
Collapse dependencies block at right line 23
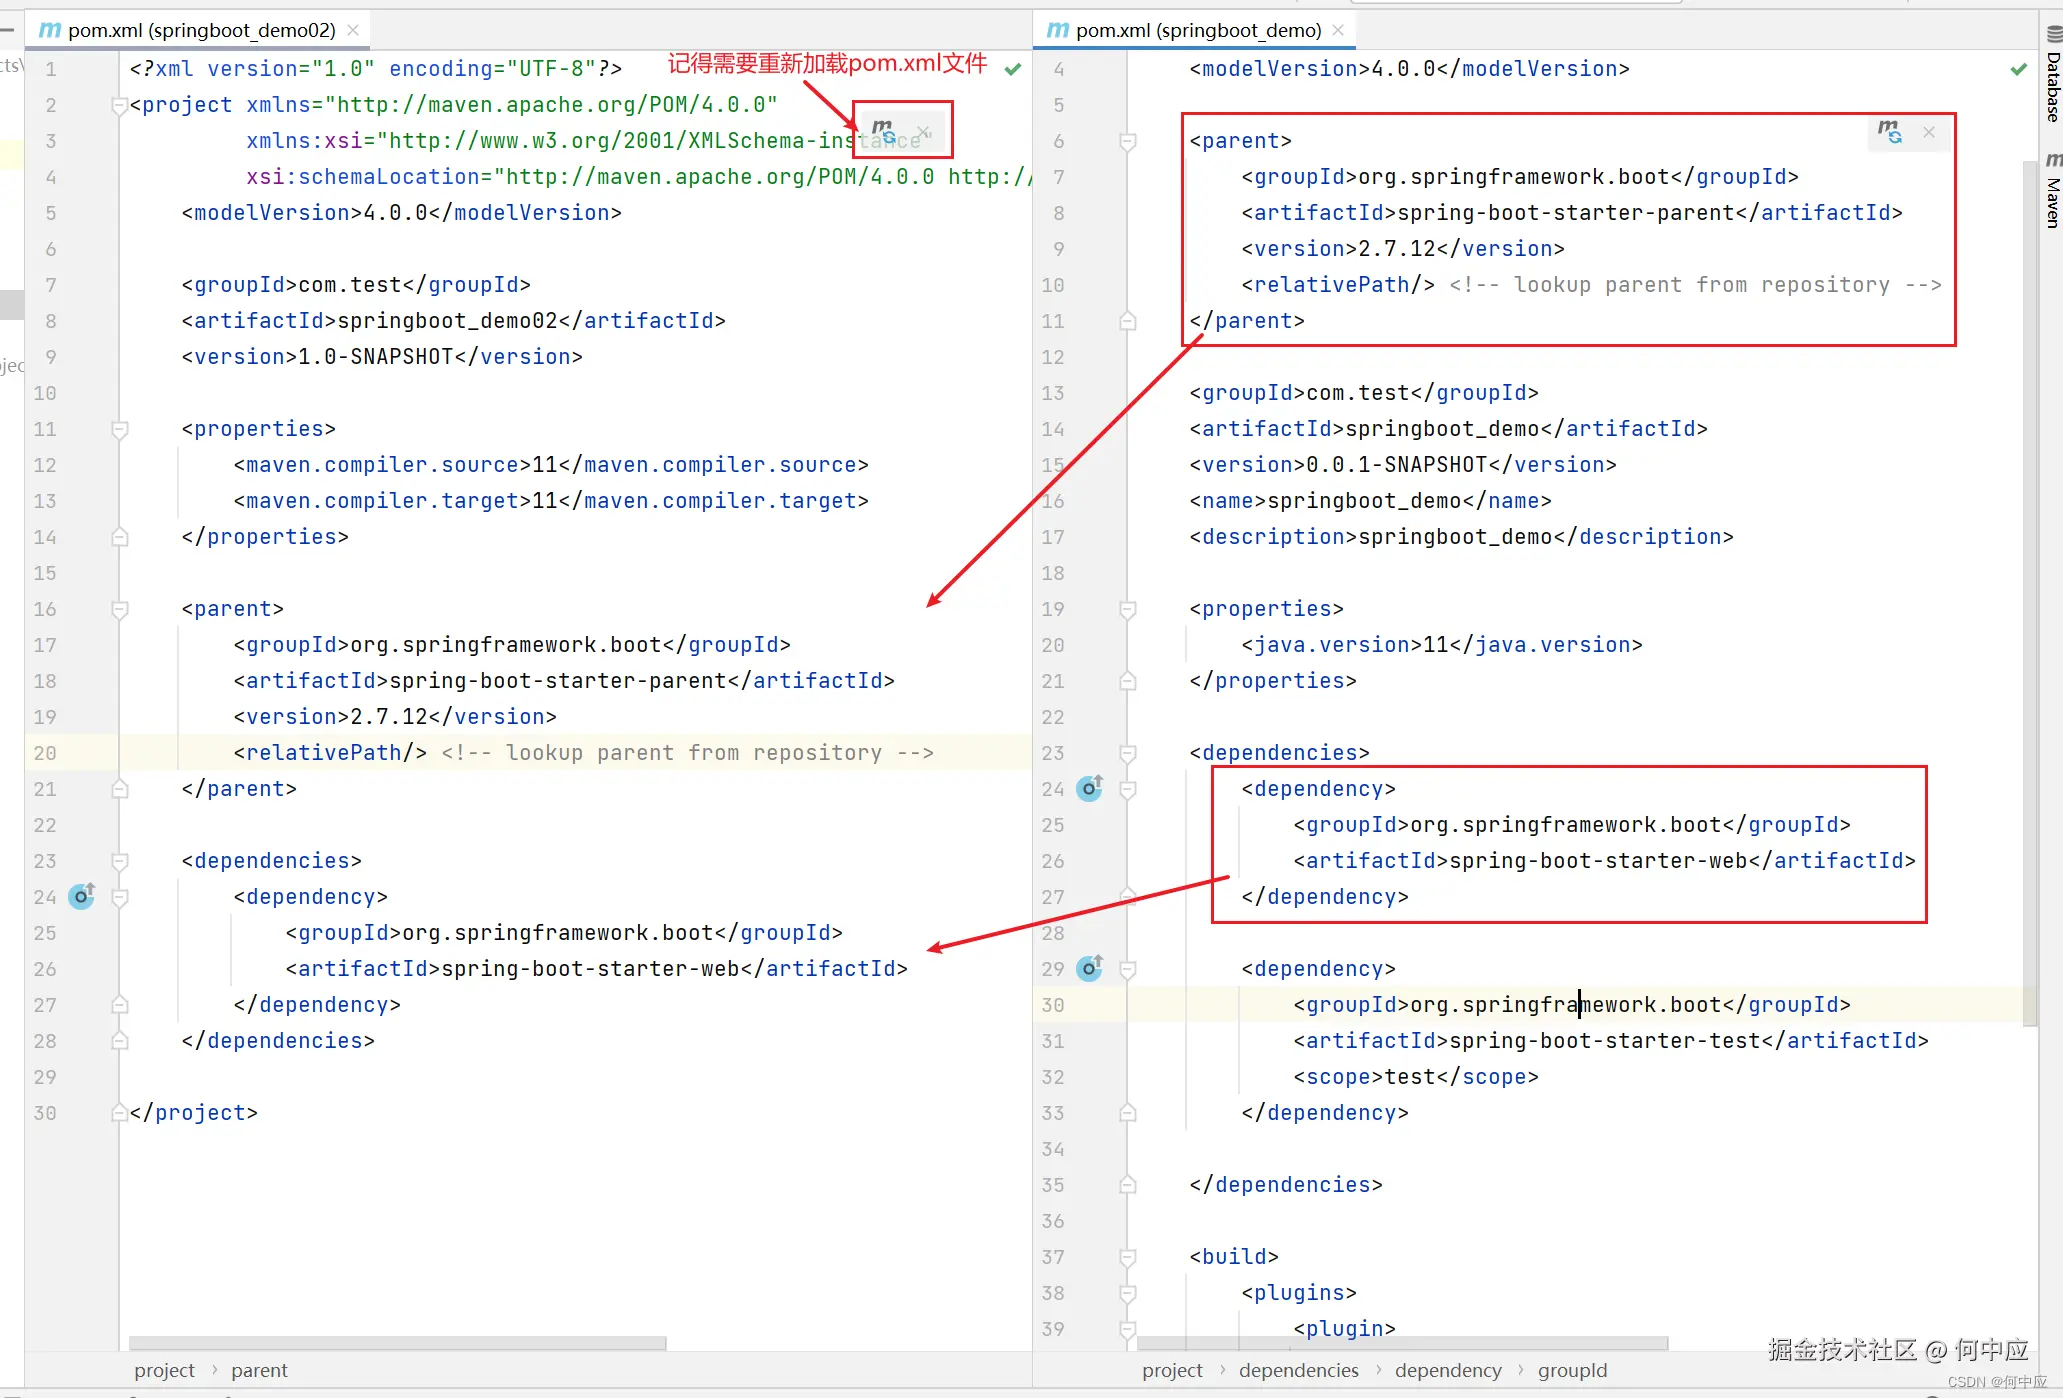pyautogui.click(x=1128, y=753)
